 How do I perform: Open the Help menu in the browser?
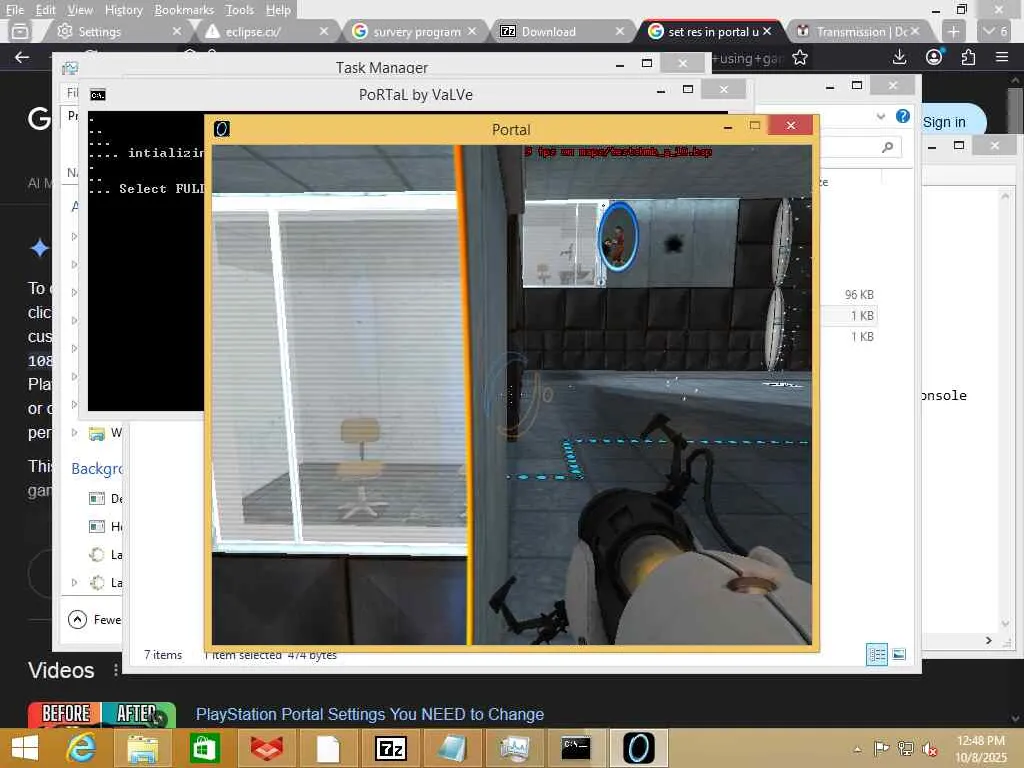278,10
